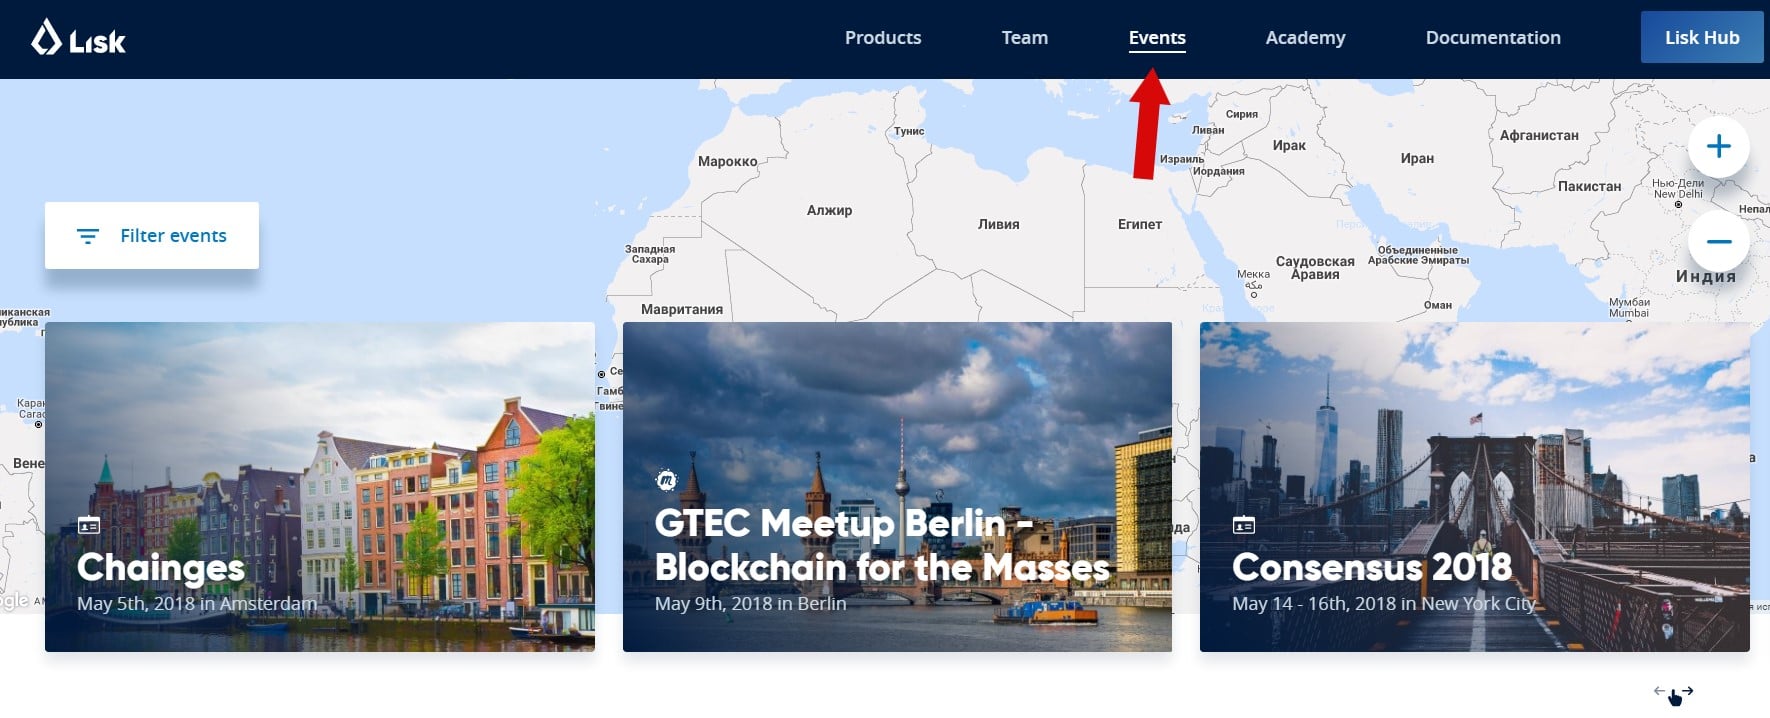Zoom in the map with plus button

(1718, 147)
